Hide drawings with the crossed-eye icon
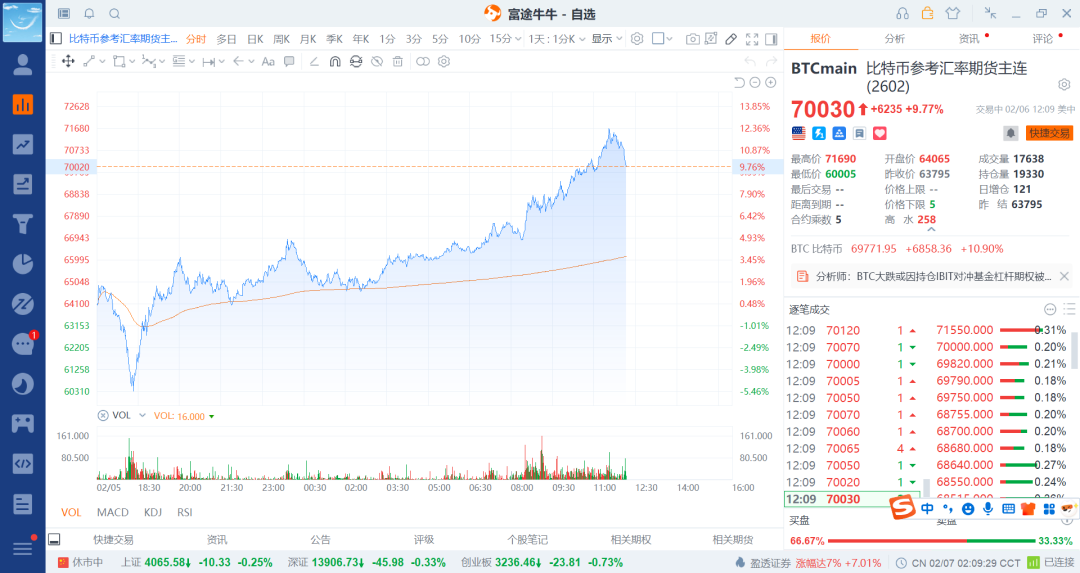Viewport: 1080px width, 573px height. 377,61
